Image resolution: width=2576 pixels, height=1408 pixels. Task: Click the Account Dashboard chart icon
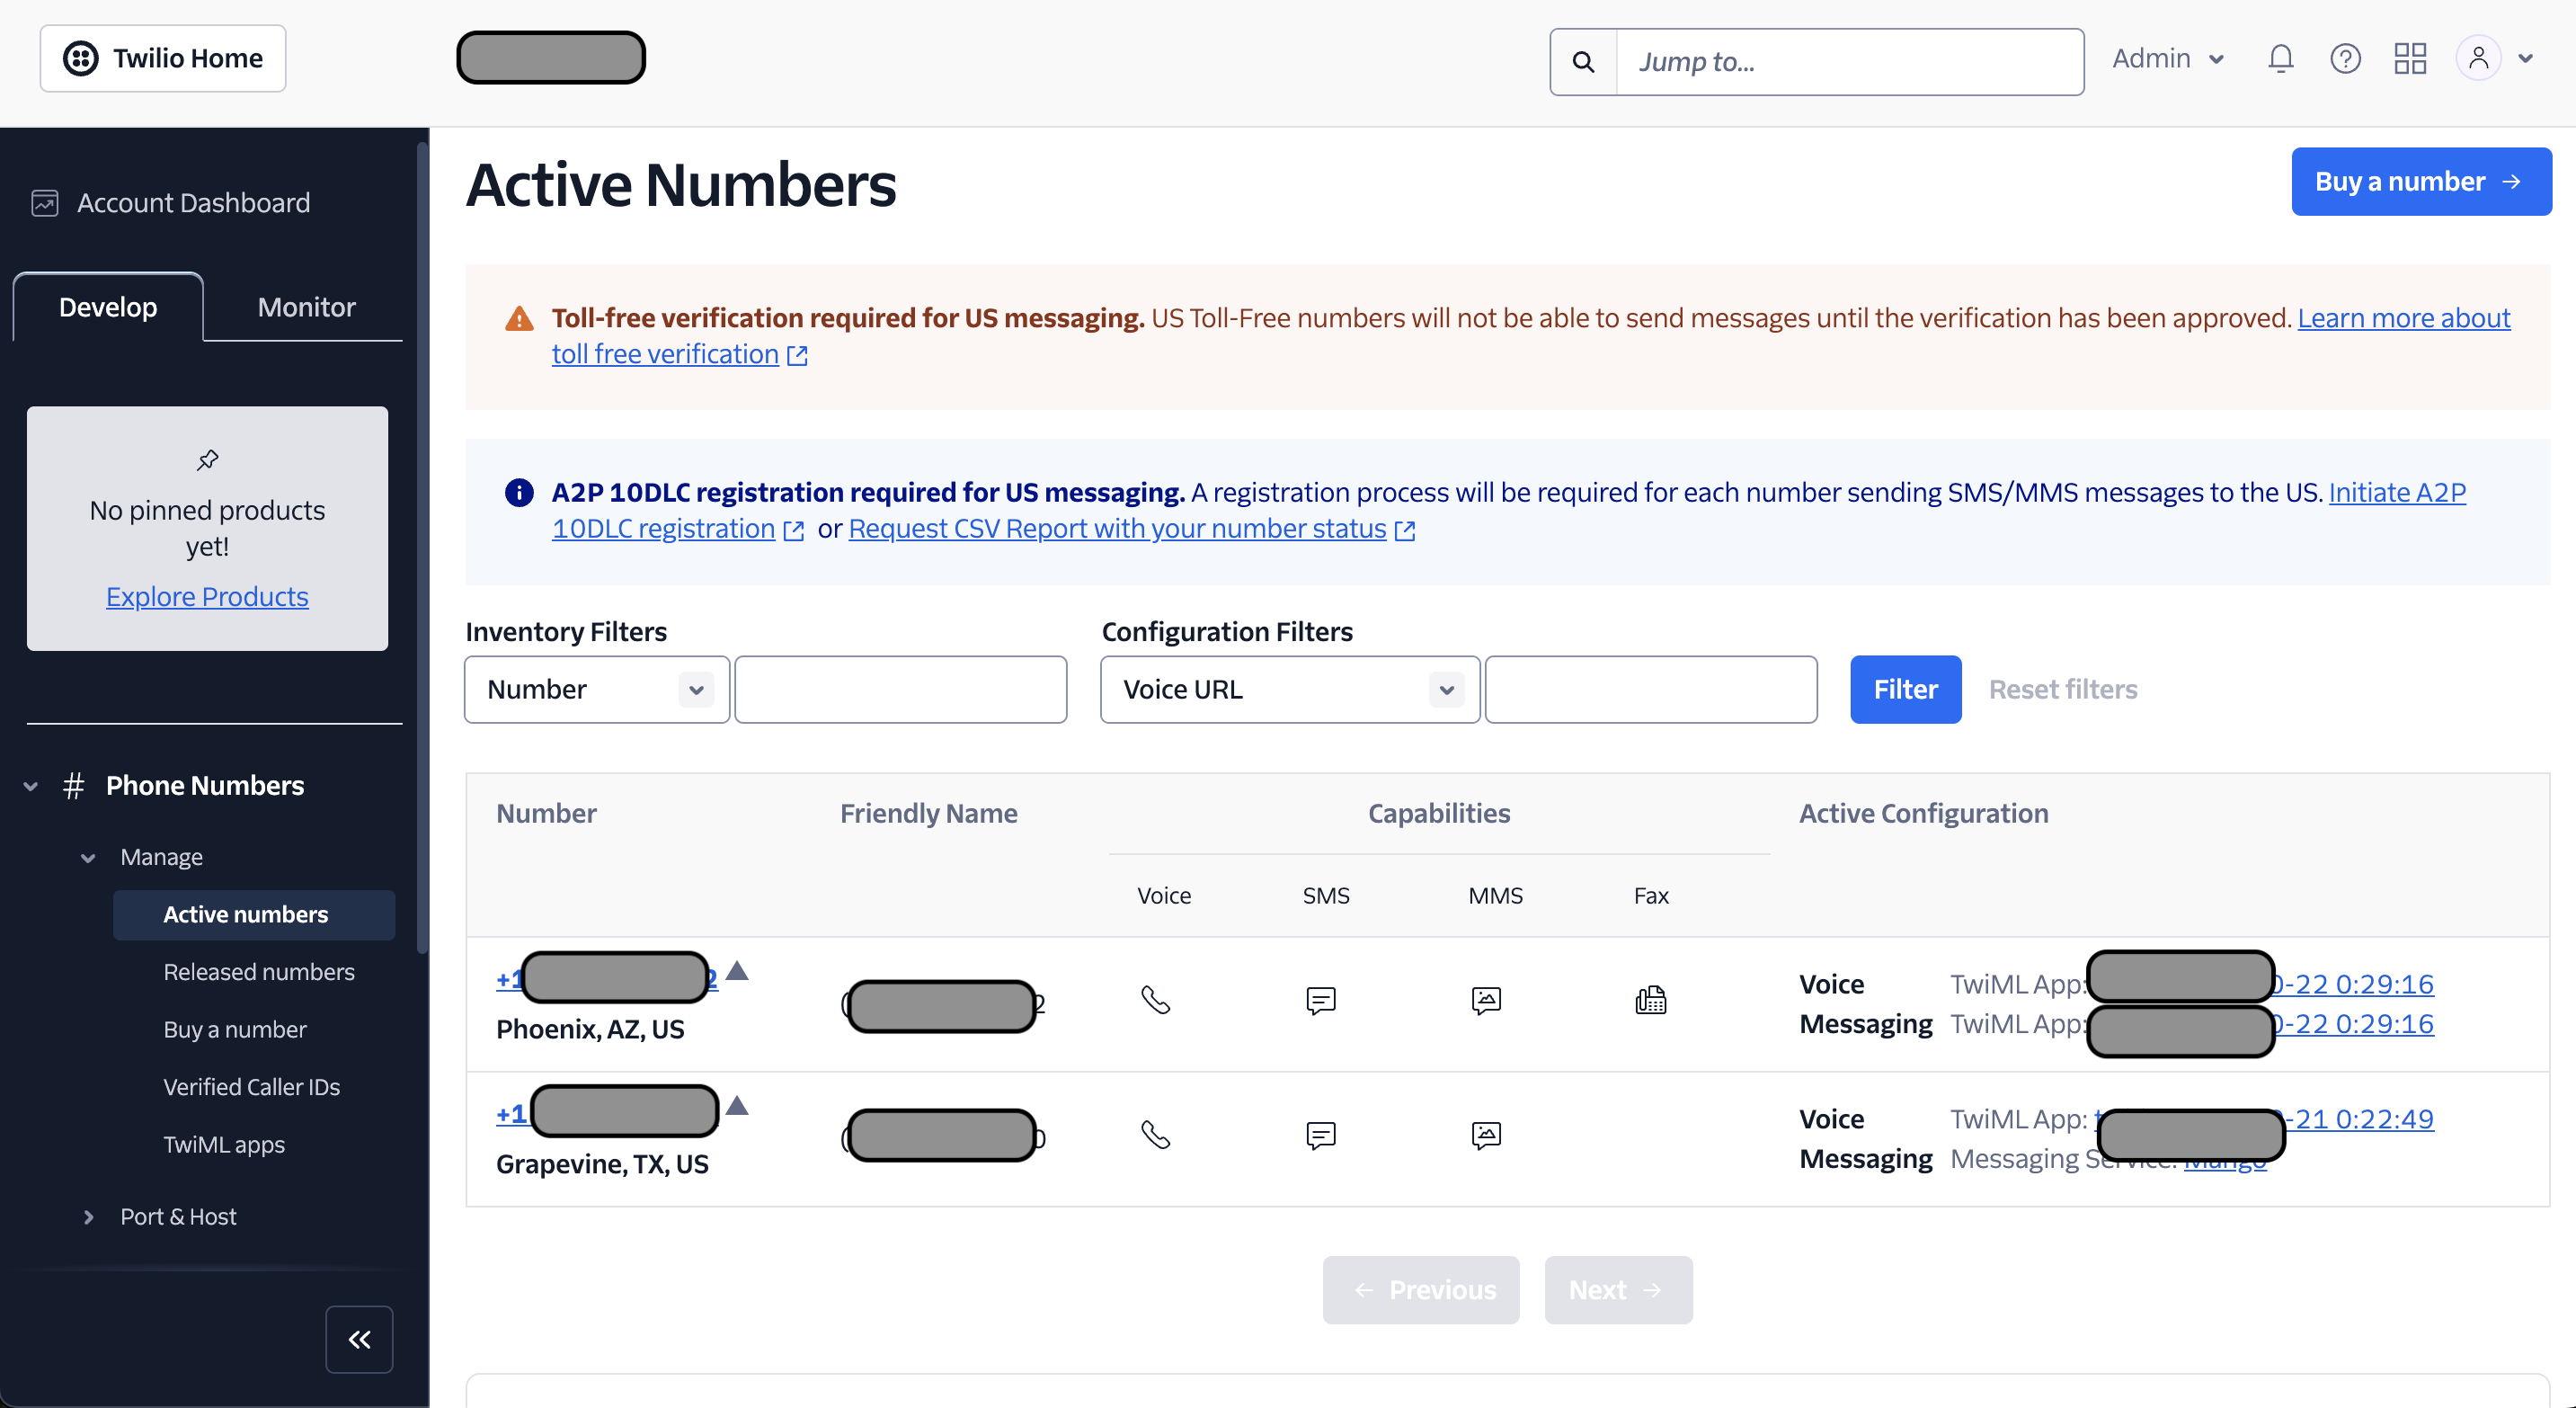click(x=44, y=203)
